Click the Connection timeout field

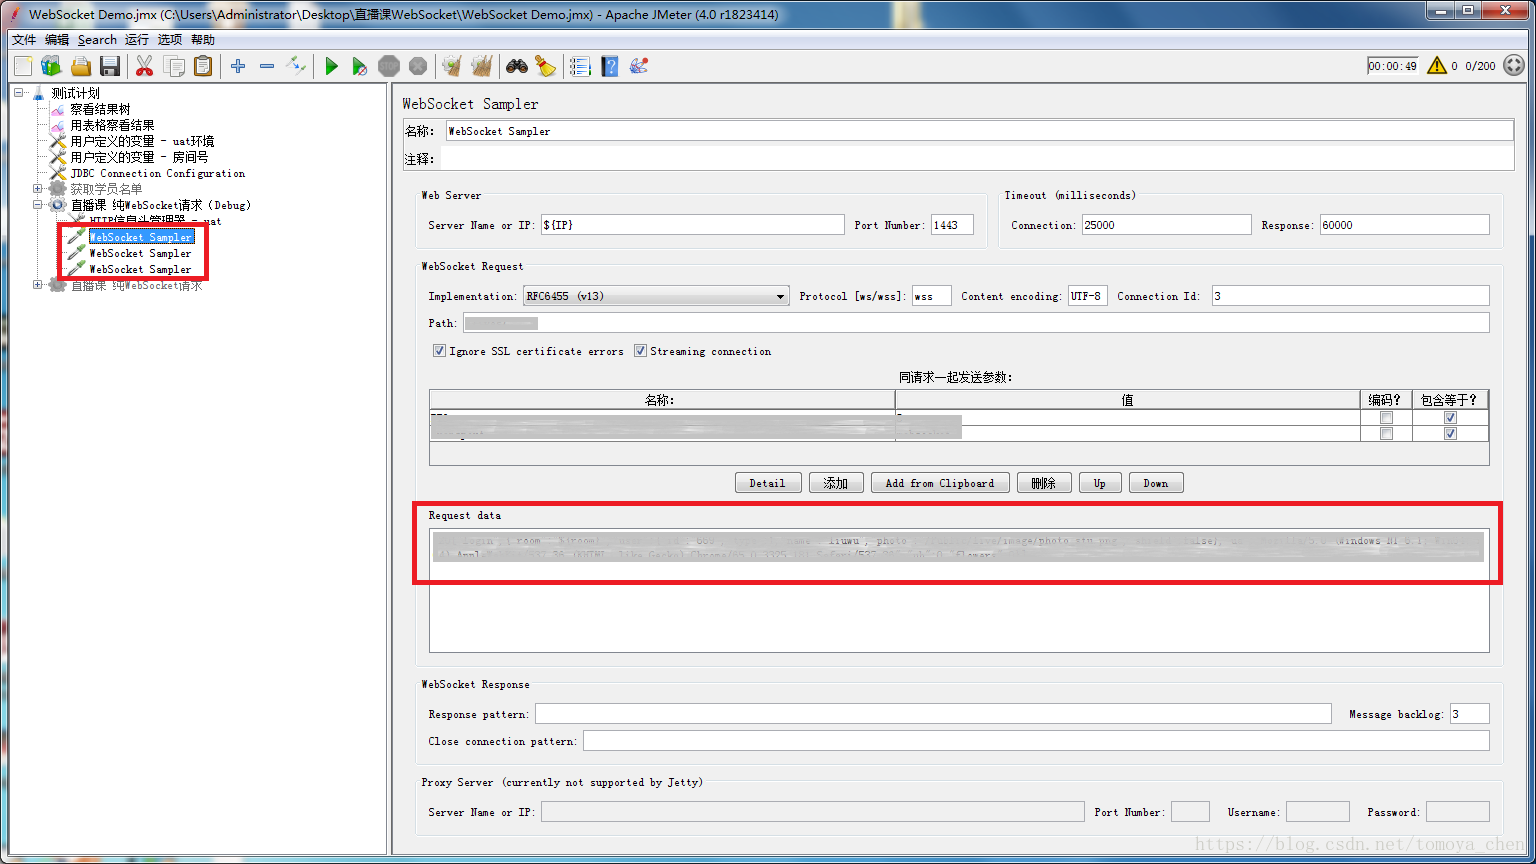coord(1166,225)
